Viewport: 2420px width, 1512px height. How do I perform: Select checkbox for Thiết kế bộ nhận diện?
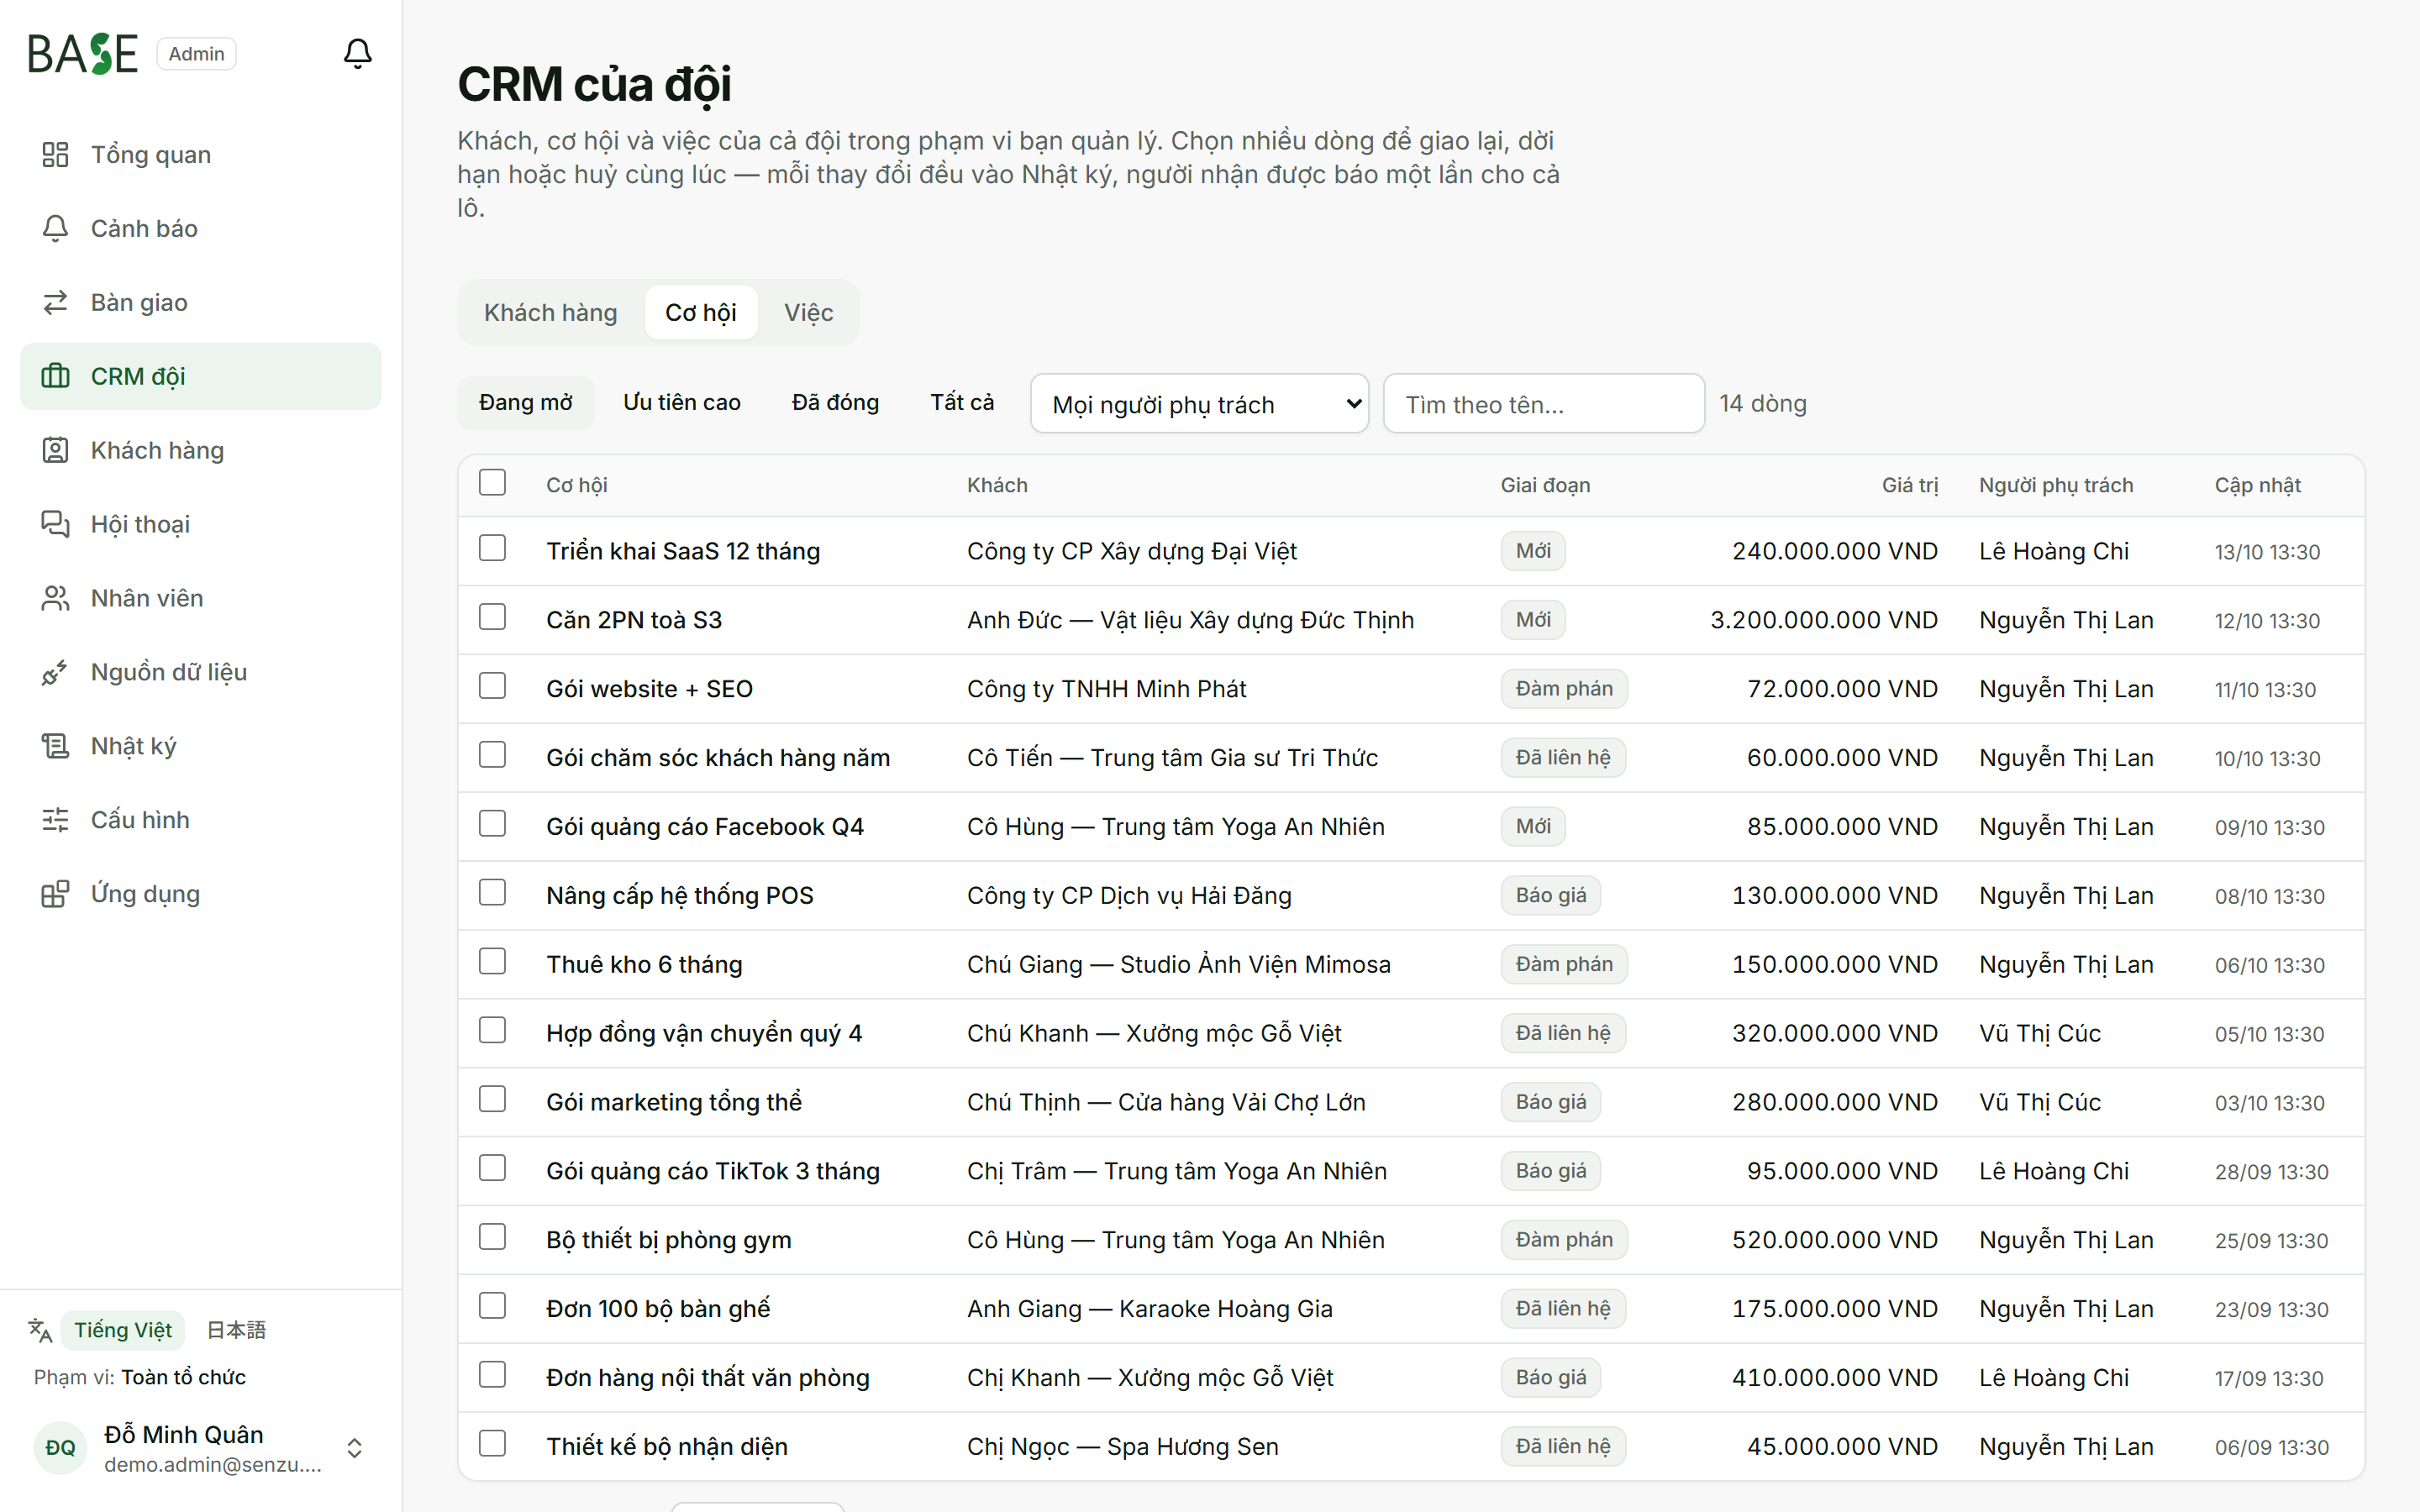point(492,1444)
